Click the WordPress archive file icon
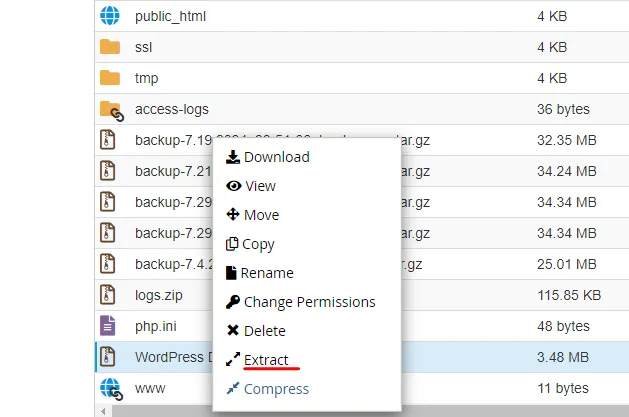629x417 pixels. [x=108, y=356]
